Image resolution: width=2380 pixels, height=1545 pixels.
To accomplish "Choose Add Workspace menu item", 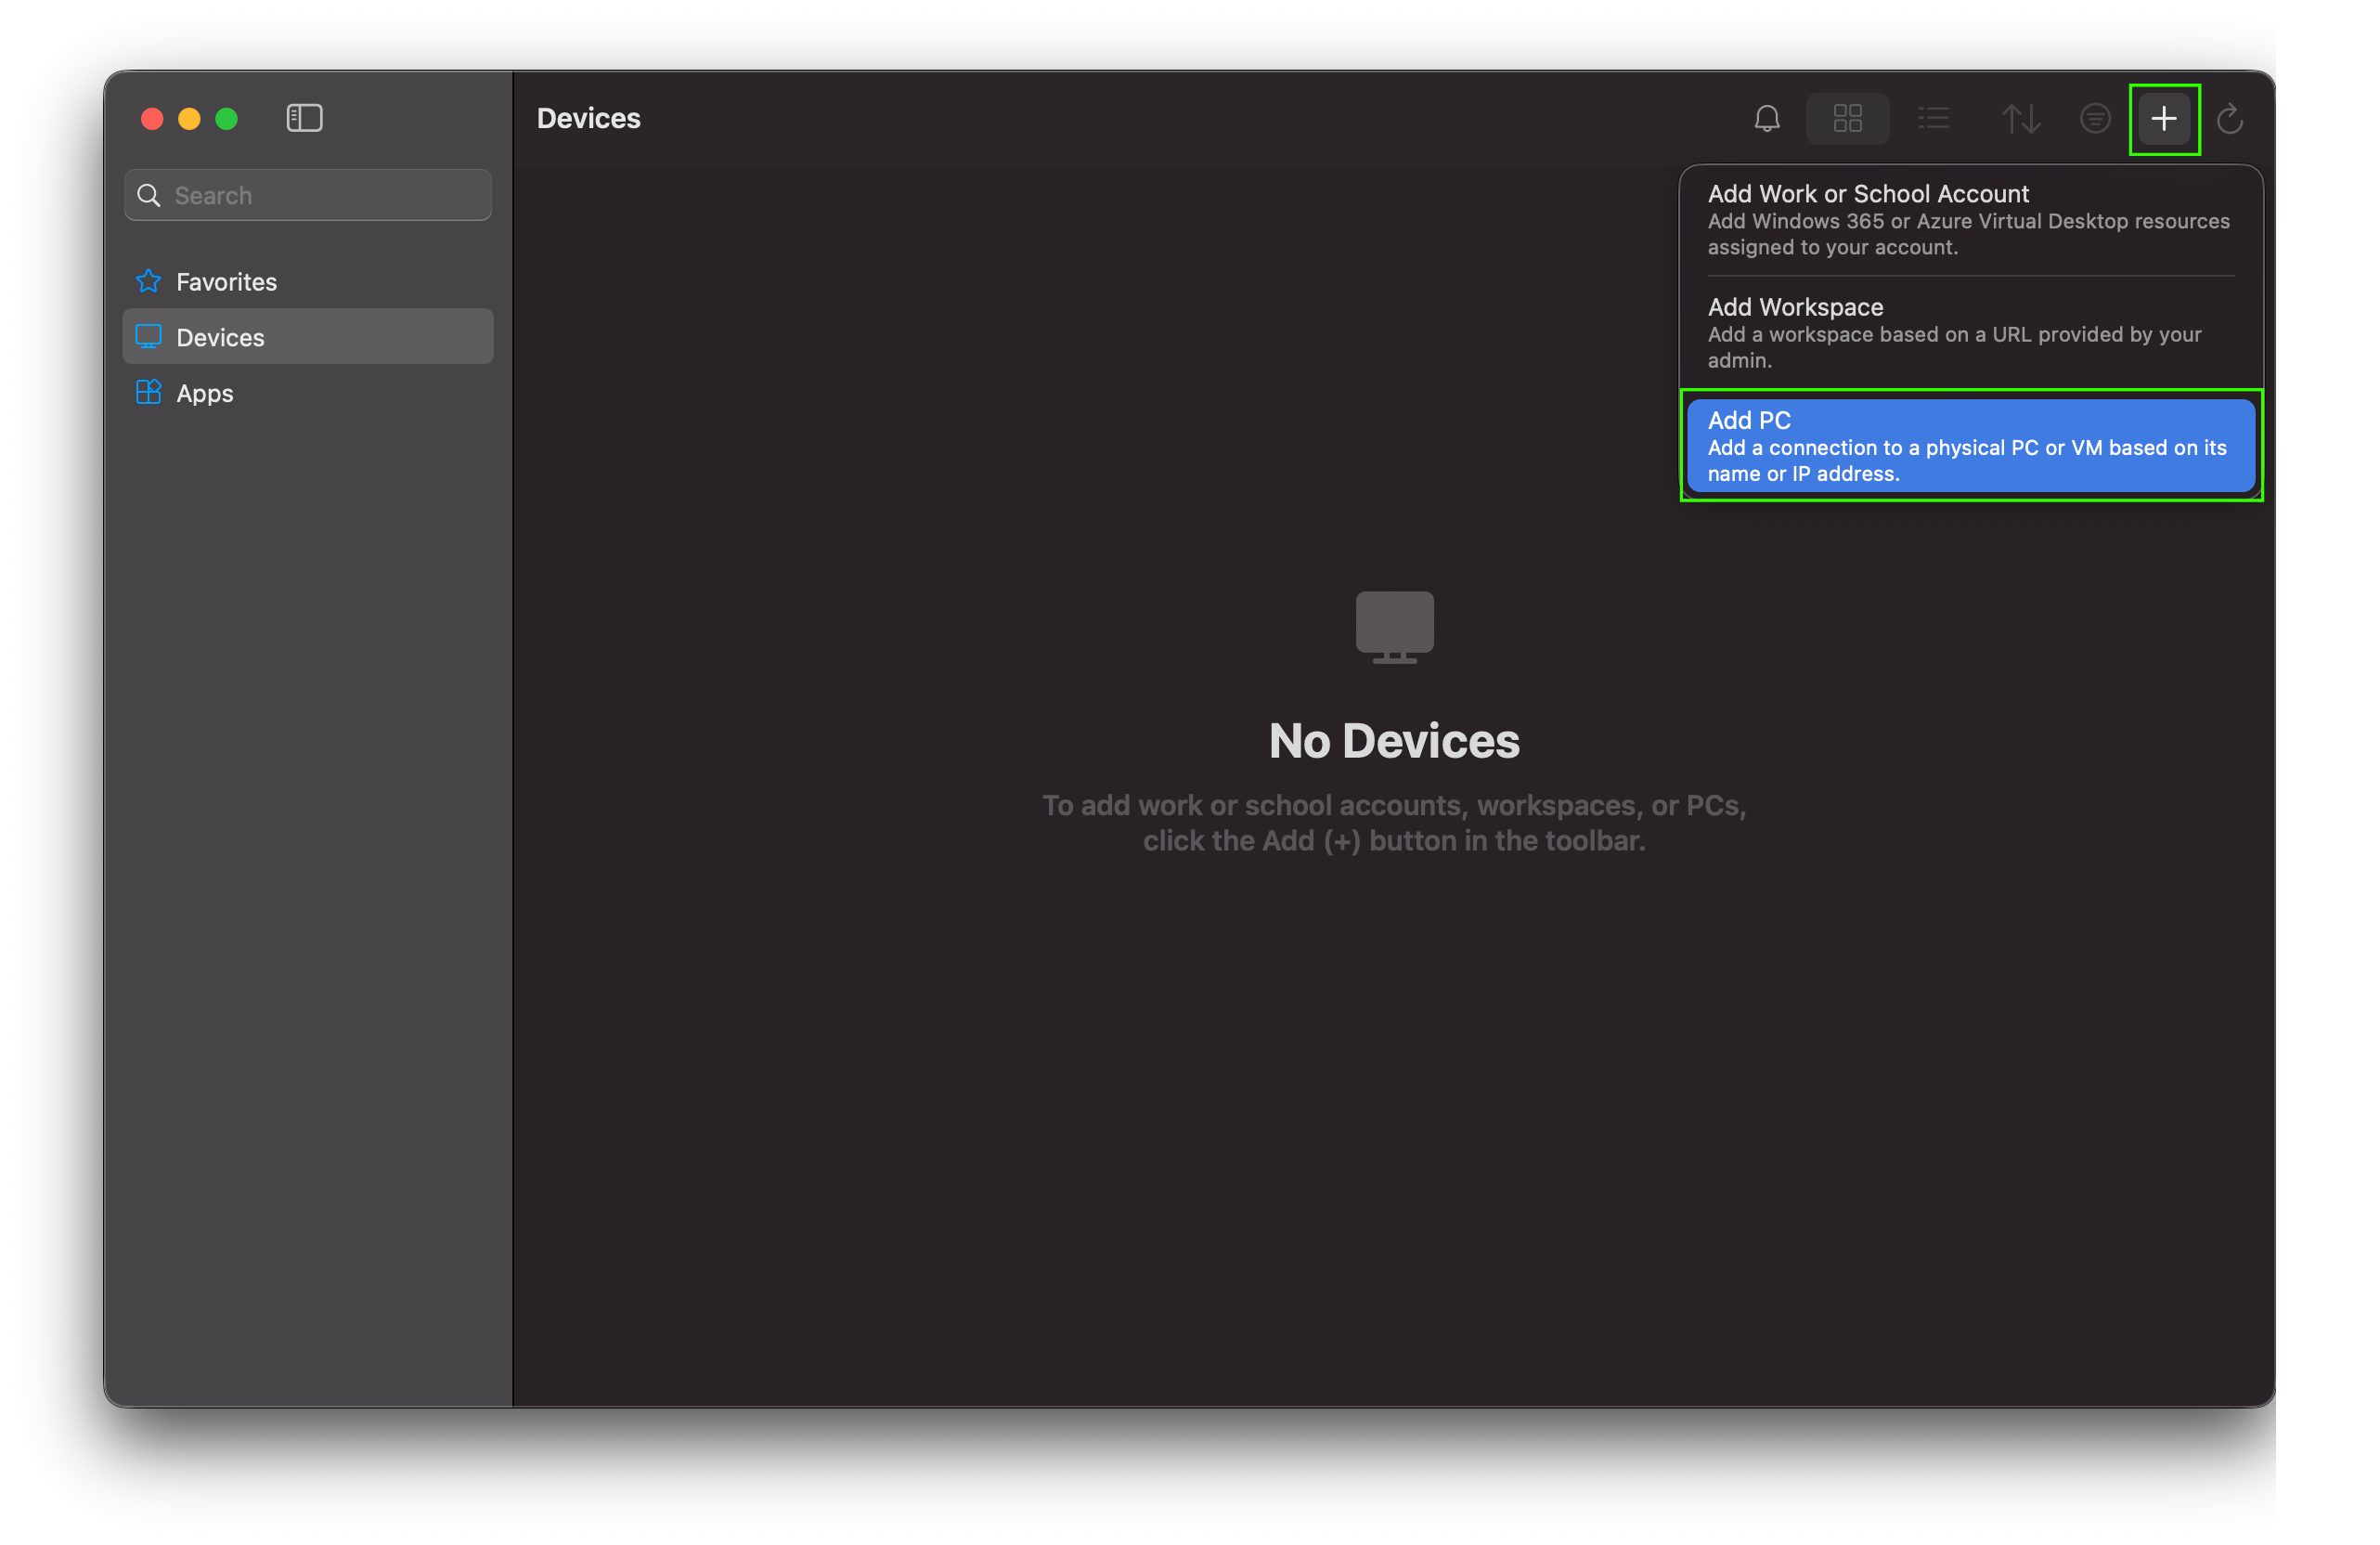I will 1969,332.
